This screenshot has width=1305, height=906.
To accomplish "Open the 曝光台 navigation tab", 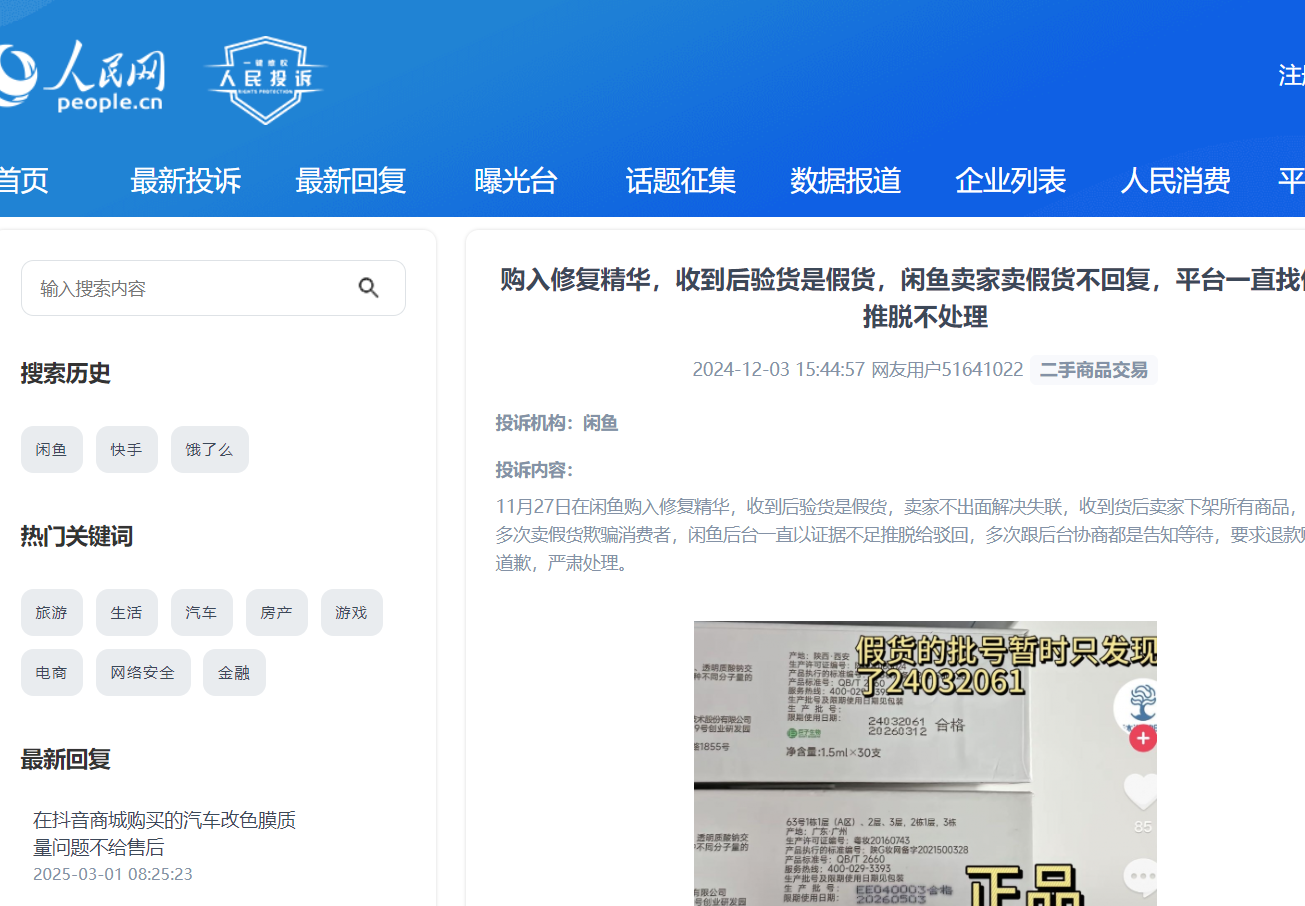I will point(515,181).
